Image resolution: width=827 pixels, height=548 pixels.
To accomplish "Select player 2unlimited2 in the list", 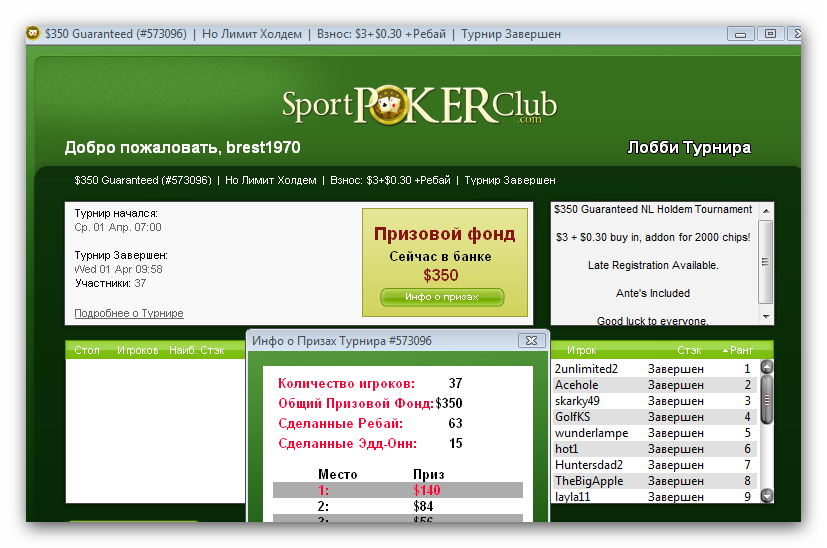I will 653,369.
